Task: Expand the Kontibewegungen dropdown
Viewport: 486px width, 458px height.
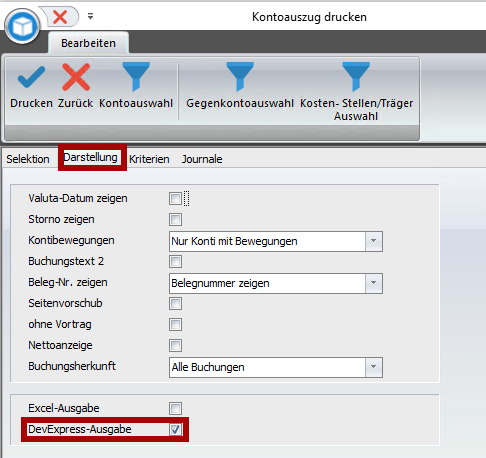Action: (374, 241)
